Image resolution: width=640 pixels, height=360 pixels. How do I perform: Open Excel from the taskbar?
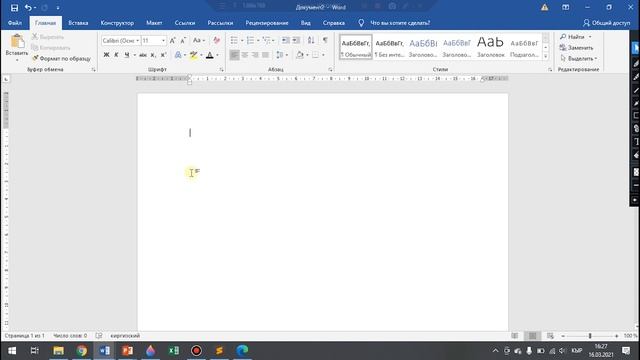tap(173, 351)
